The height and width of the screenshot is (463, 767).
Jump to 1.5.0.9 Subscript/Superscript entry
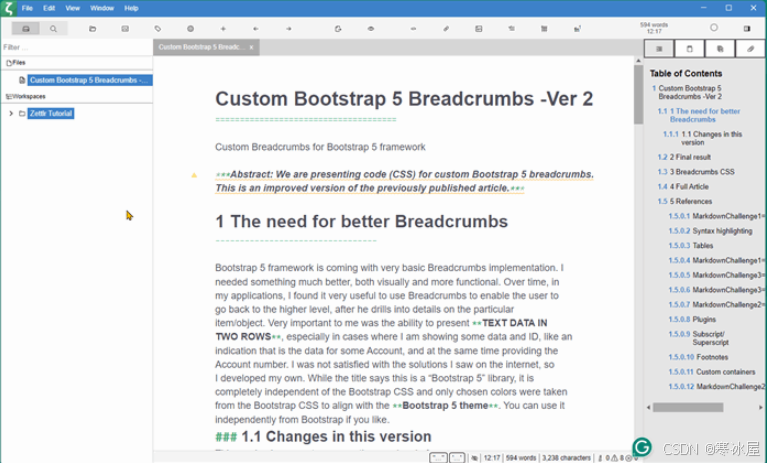[699, 338]
